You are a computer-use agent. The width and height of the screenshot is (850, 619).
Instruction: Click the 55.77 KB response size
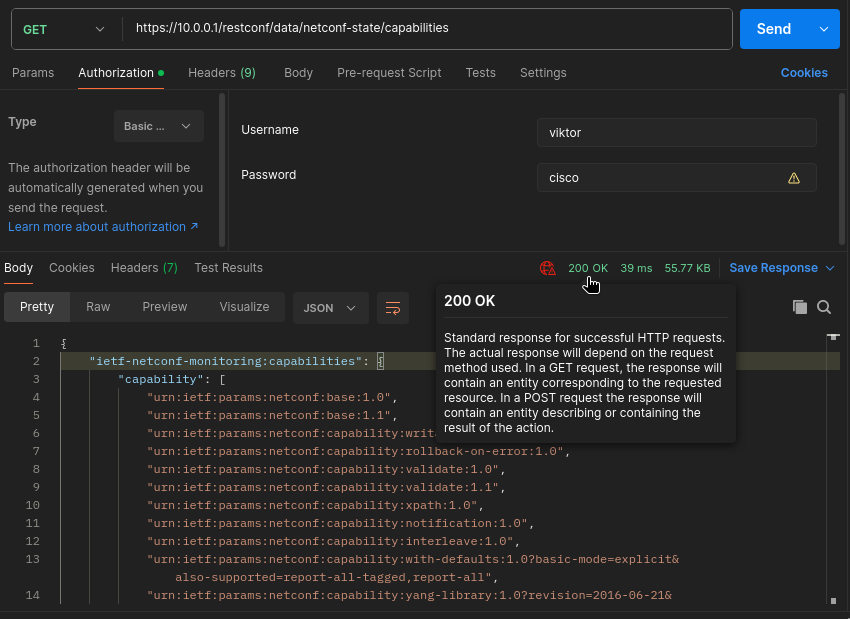click(687, 268)
